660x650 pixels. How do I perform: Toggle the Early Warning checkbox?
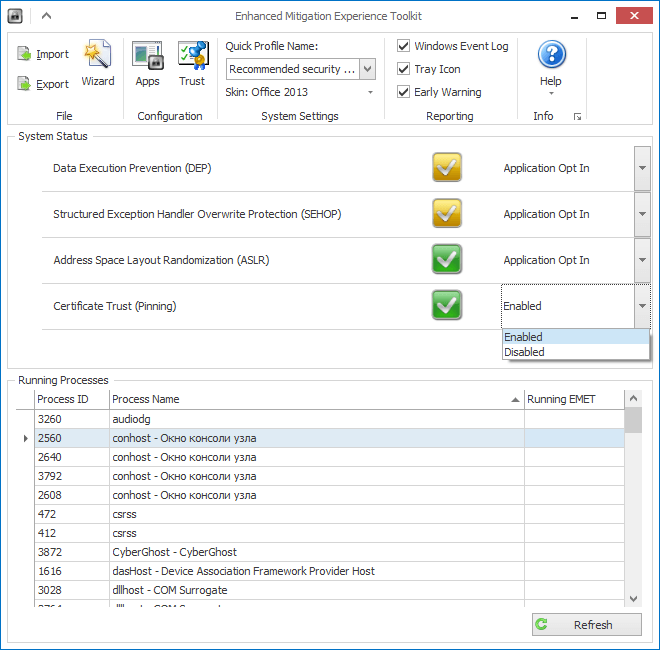point(403,92)
